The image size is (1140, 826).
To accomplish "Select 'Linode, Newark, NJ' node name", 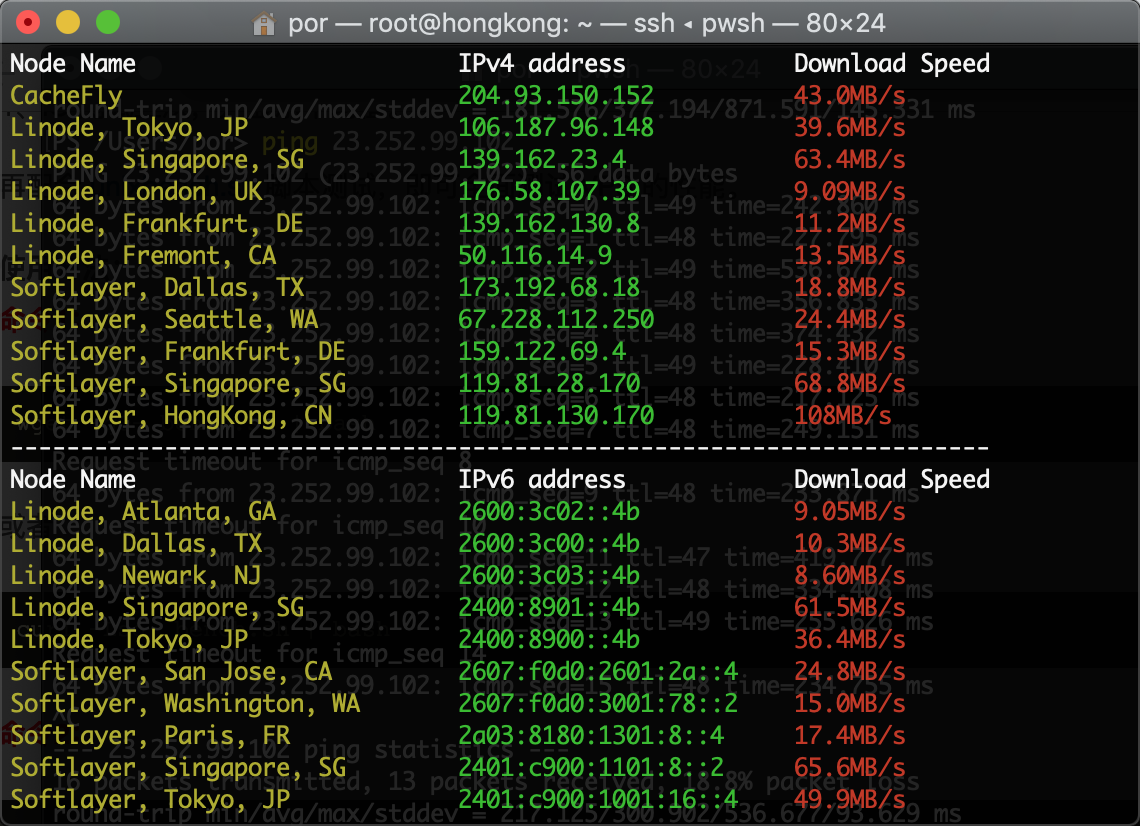I will tap(136, 575).
